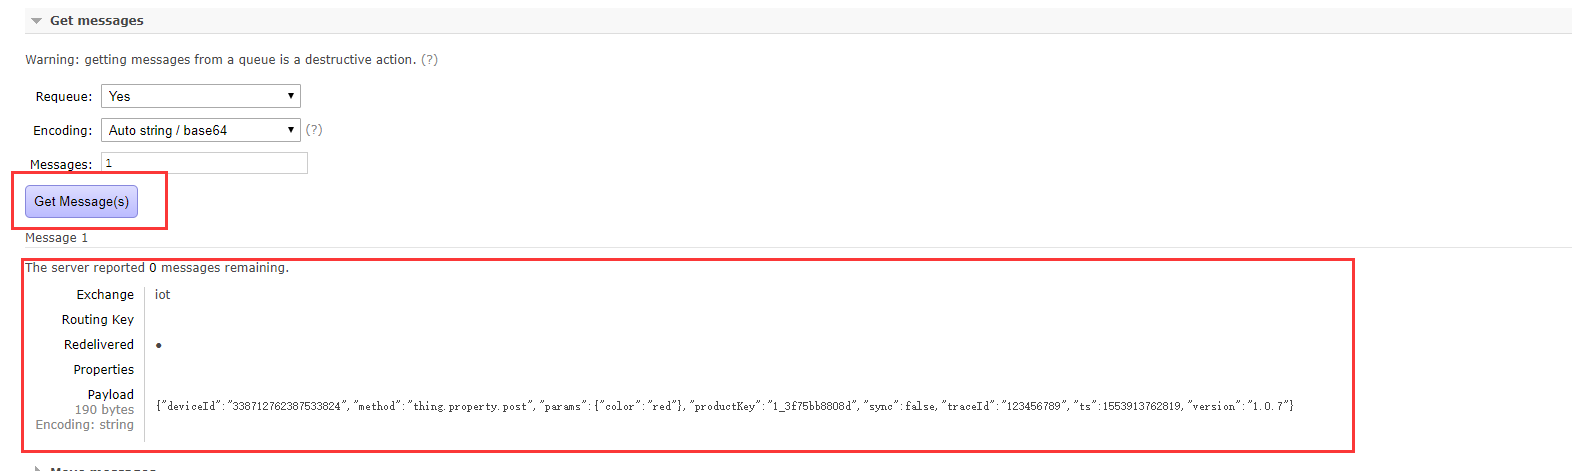Image resolution: width=1572 pixels, height=471 pixels.
Task: Click the iot exchange value
Action: click(x=162, y=295)
